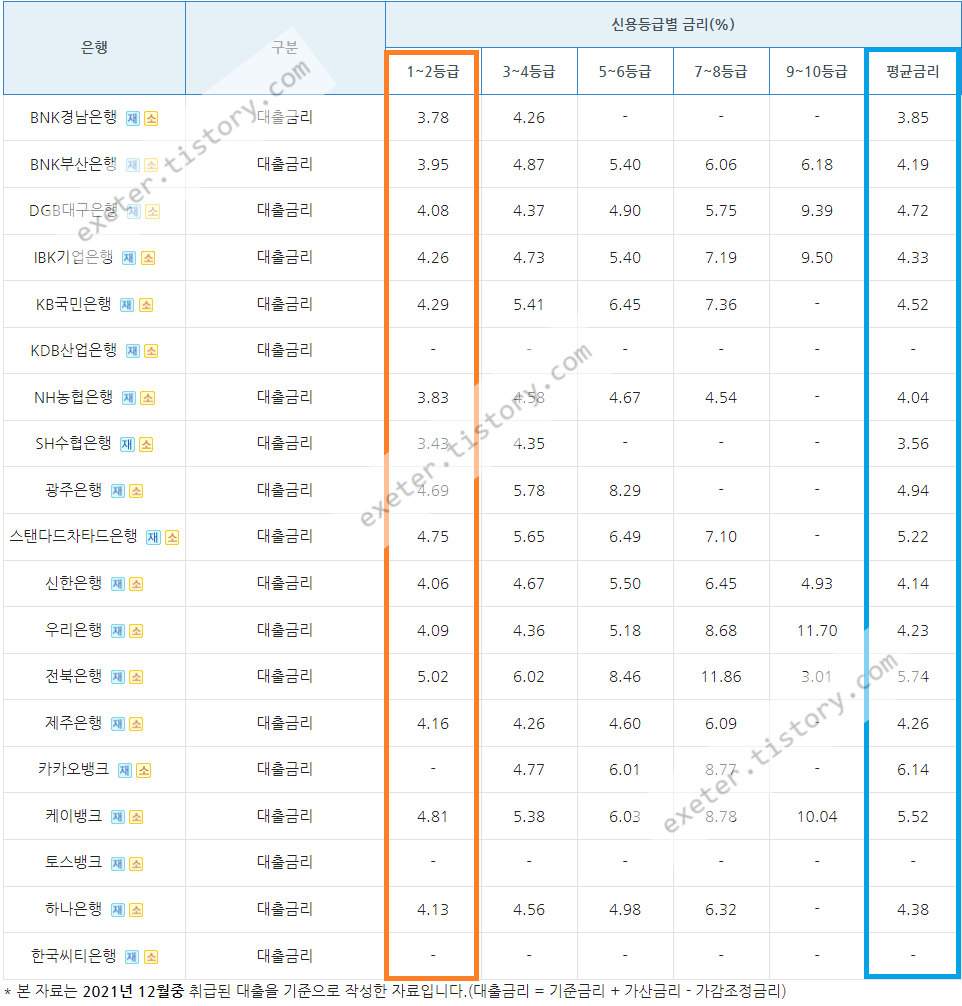The height and width of the screenshot is (1006, 962).
Task: Click the blue 재 icon beside IBK기업은행
Action: tap(129, 258)
